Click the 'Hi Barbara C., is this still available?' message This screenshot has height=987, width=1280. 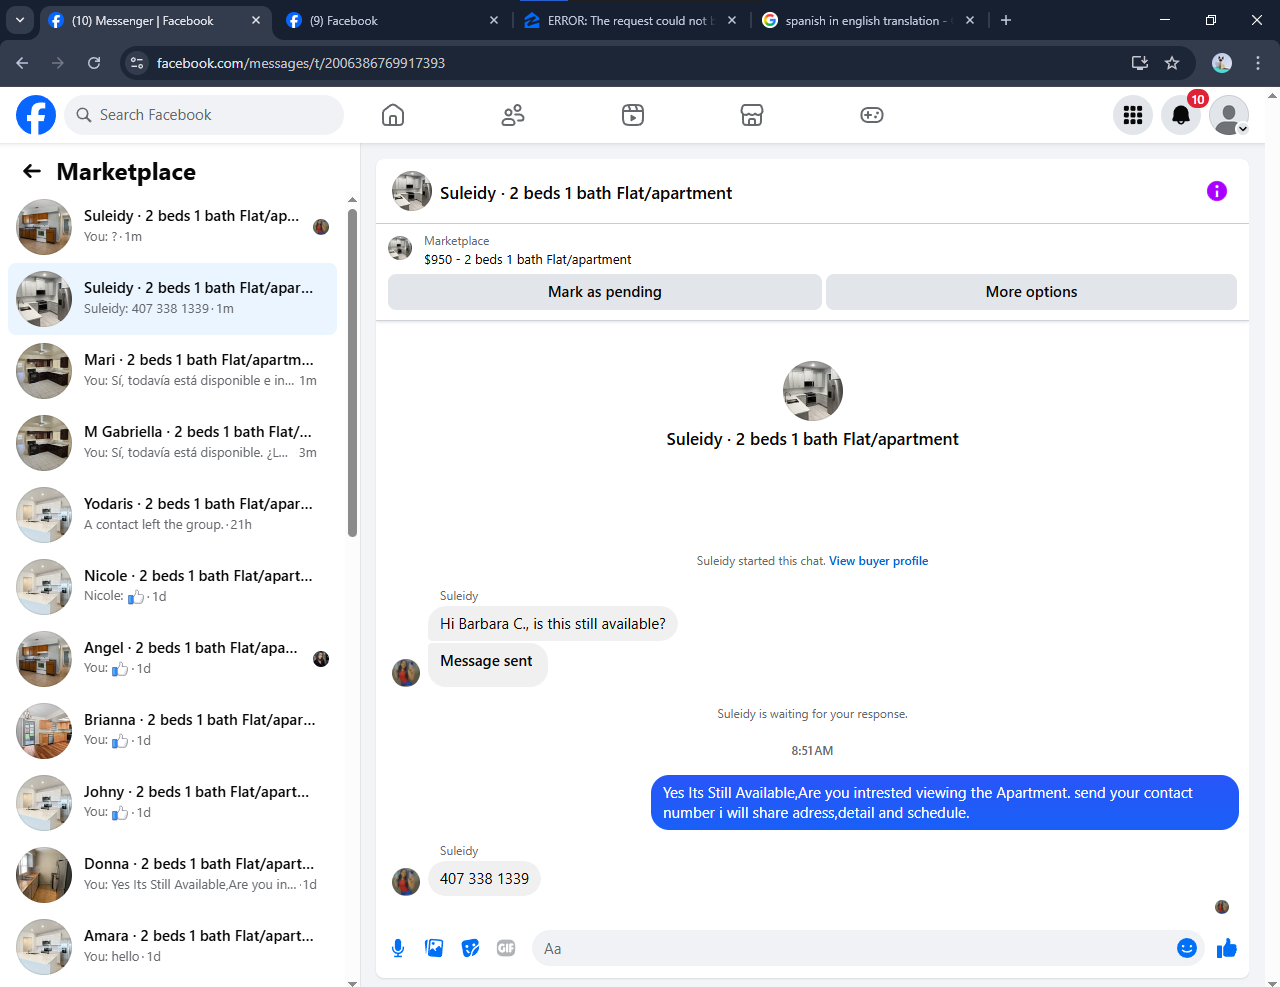point(552,624)
